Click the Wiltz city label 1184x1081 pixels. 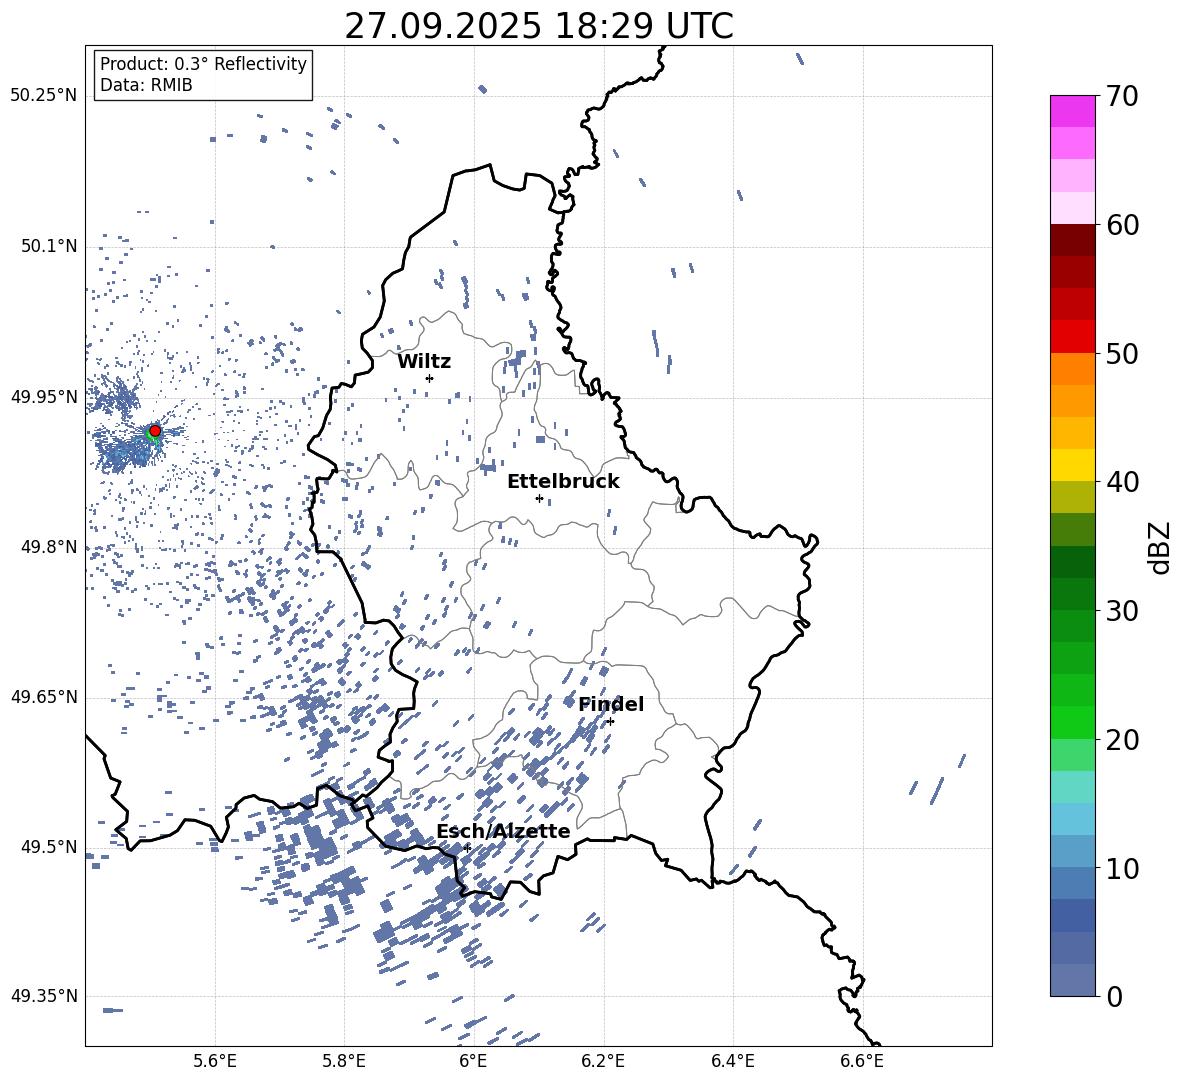[424, 362]
